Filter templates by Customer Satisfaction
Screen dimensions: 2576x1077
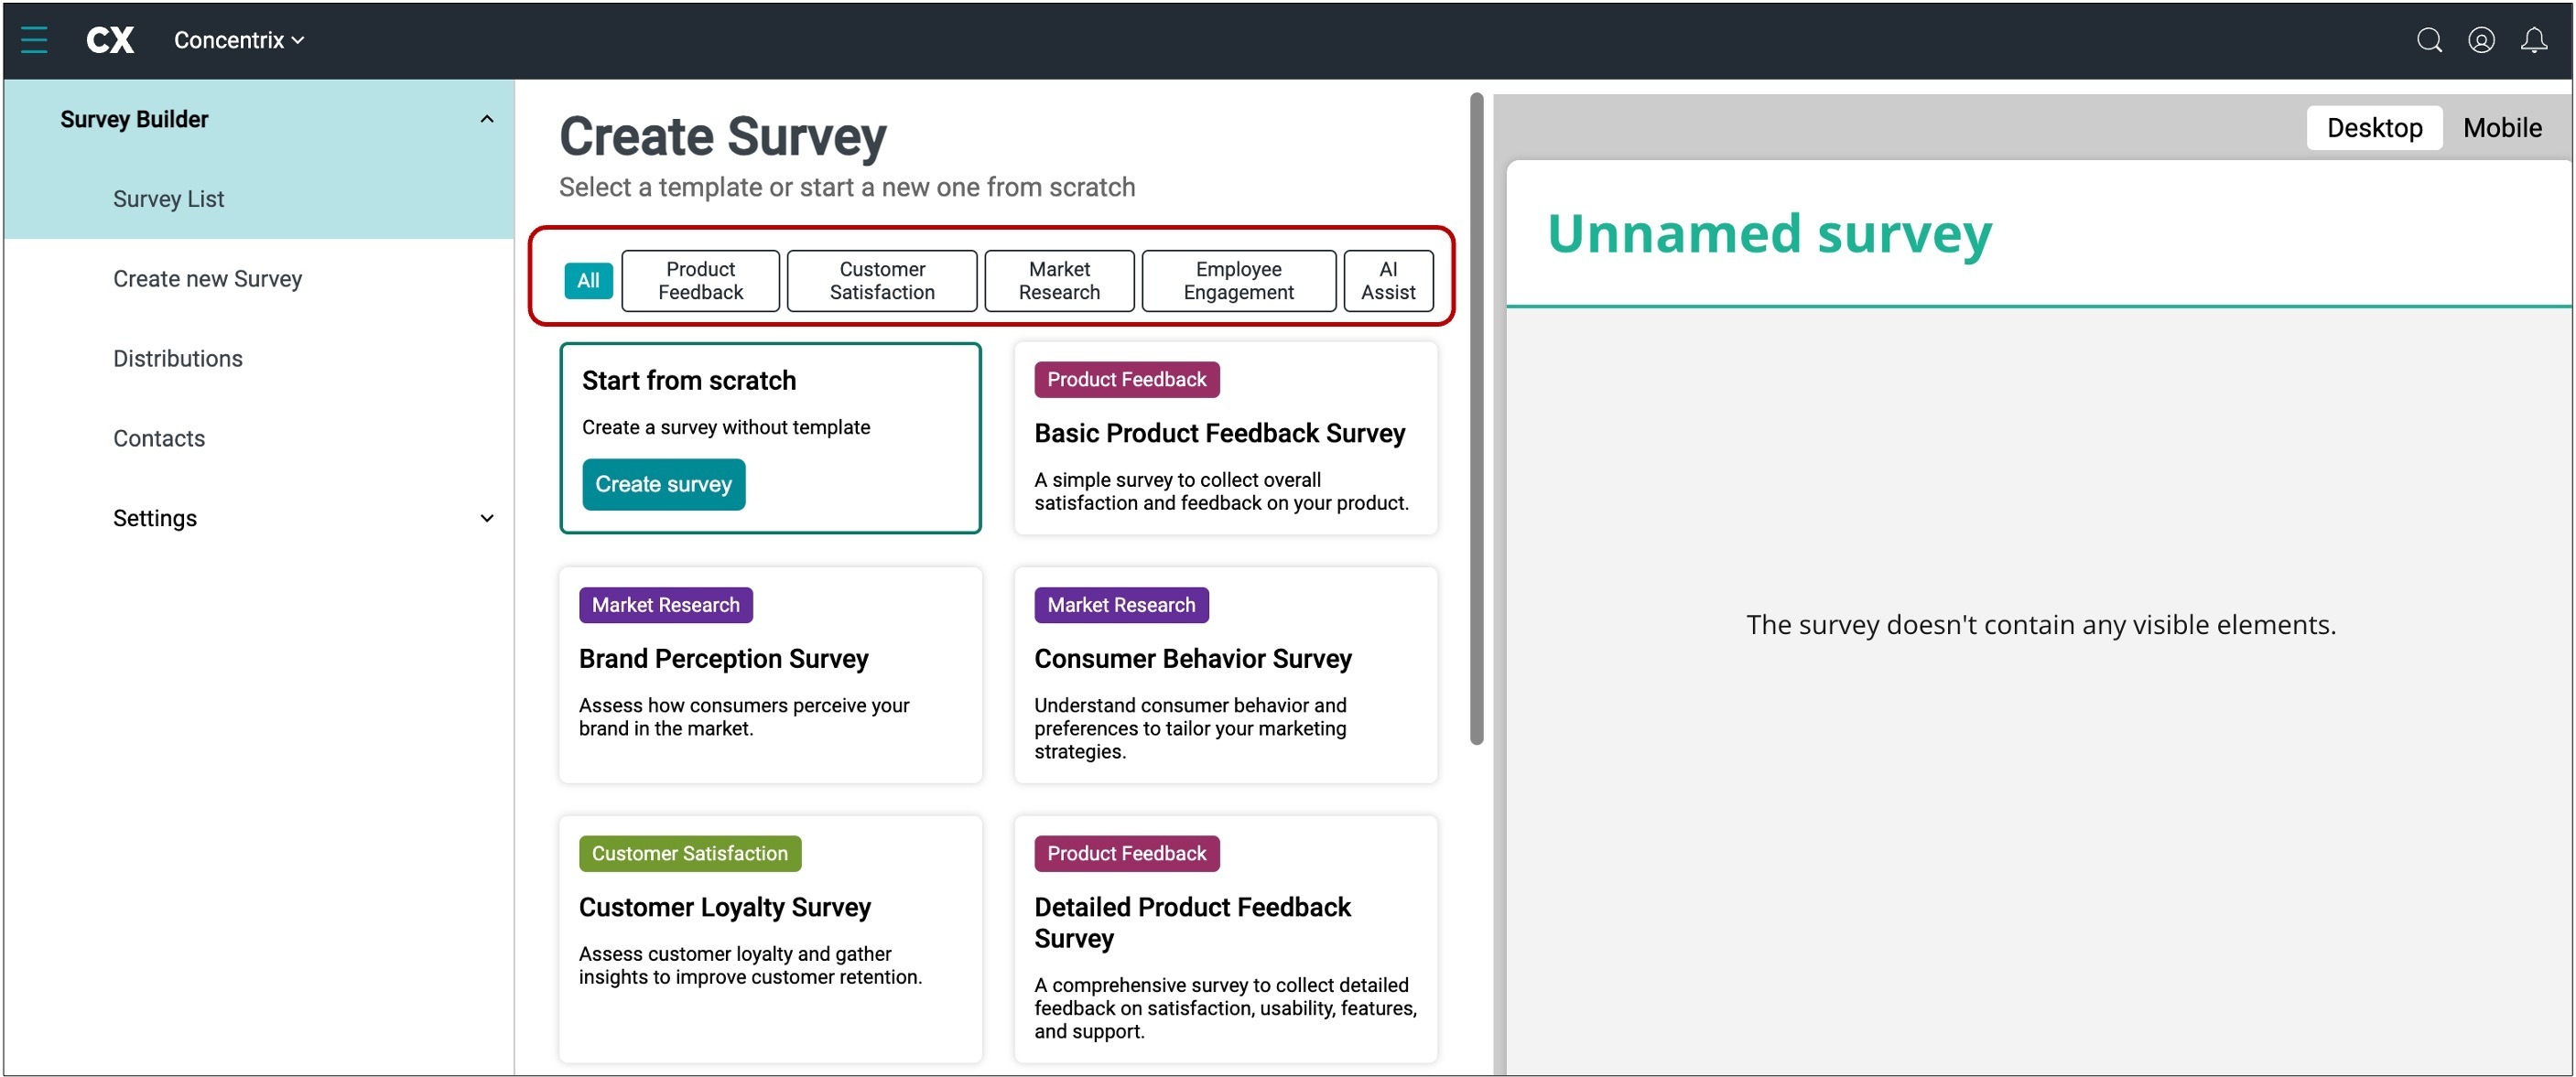(x=881, y=281)
